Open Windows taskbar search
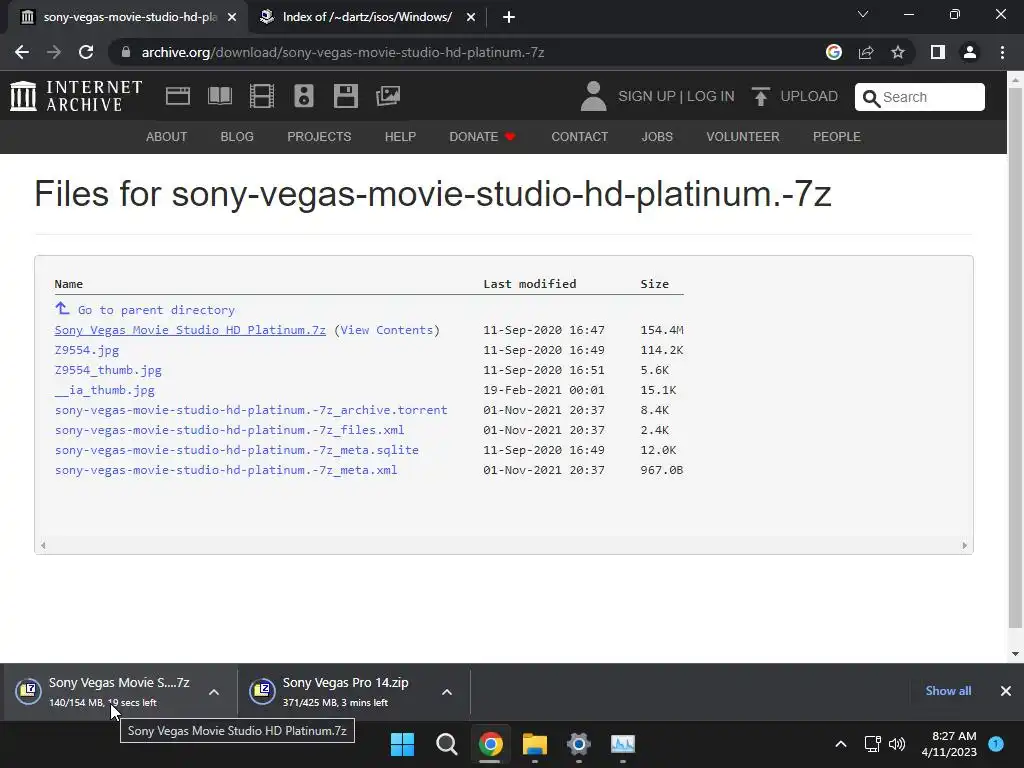 click(x=447, y=744)
